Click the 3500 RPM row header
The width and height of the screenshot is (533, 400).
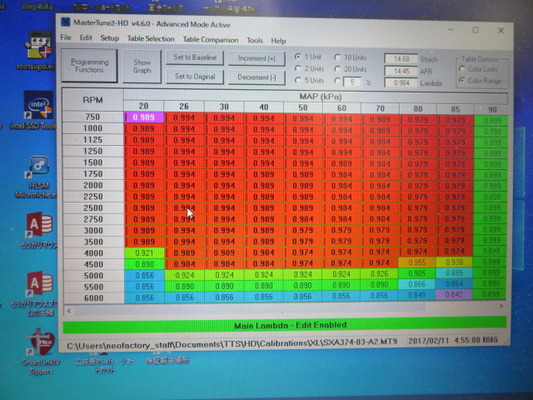(x=93, y=242)
